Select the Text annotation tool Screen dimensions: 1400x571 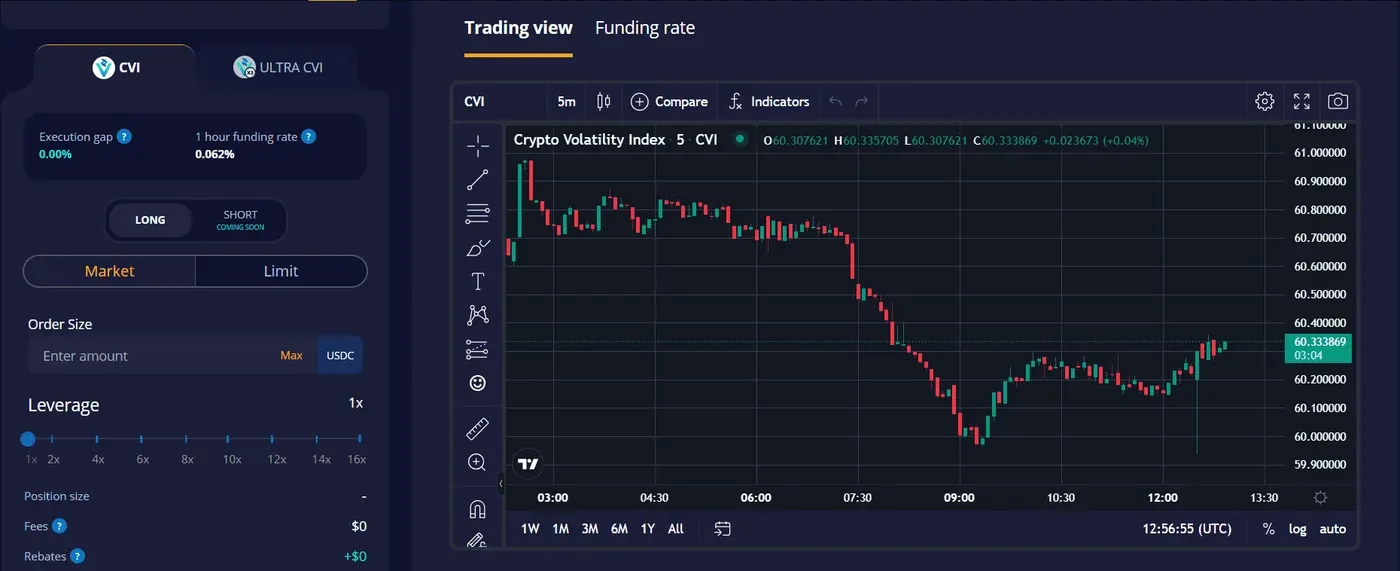(x=478, y=281)
